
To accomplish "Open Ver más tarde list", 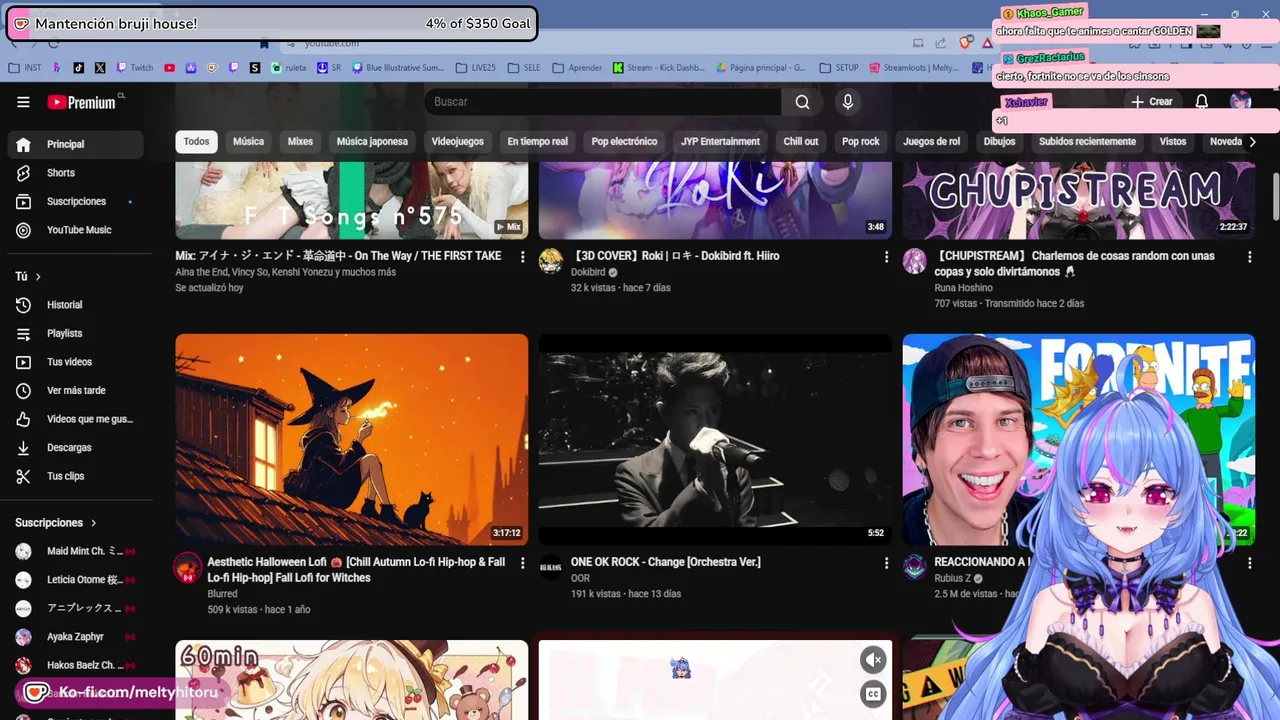I will click(76, 390).
